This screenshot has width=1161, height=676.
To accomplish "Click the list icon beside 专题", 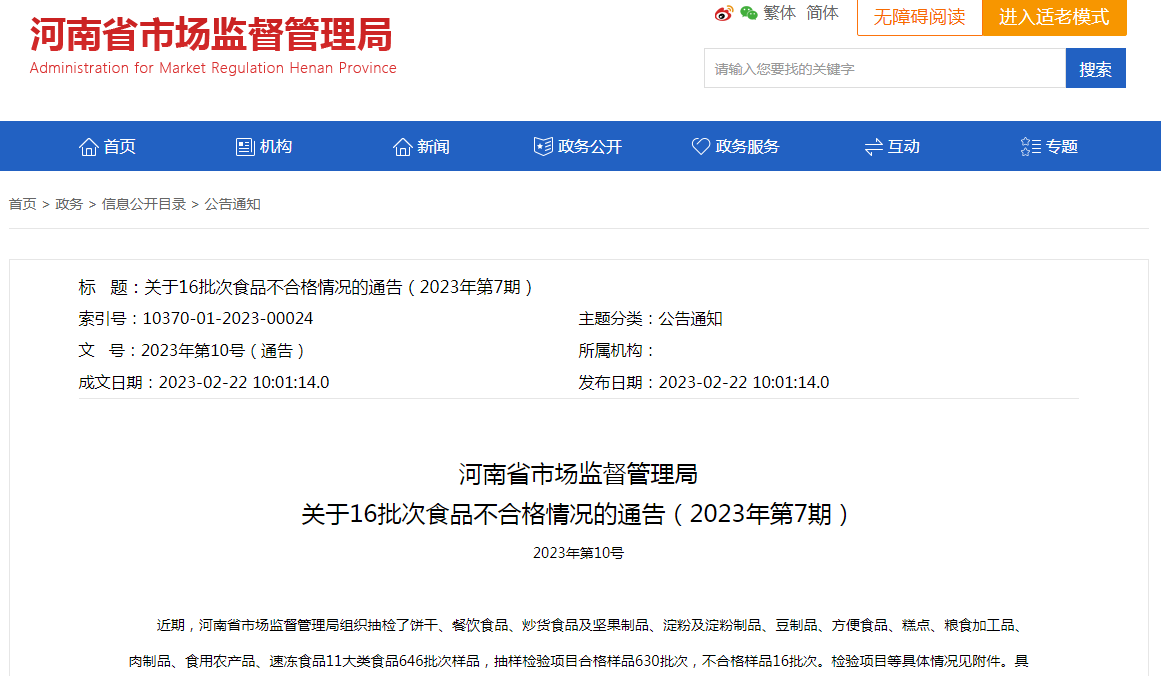I will coord(1031,147).
